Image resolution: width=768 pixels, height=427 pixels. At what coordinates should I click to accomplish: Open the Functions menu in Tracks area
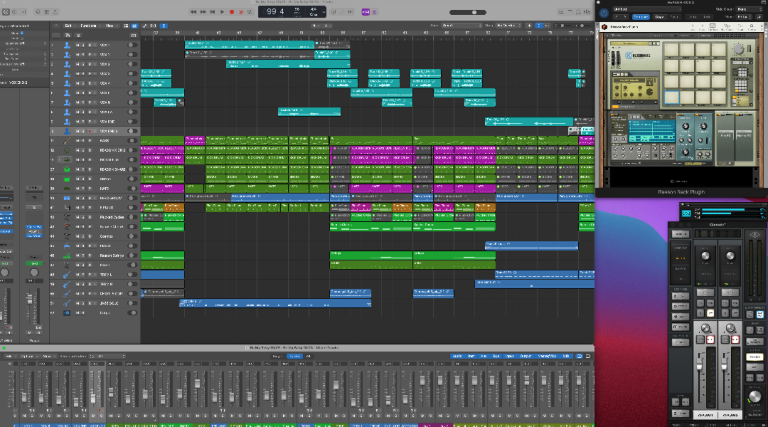88,25
